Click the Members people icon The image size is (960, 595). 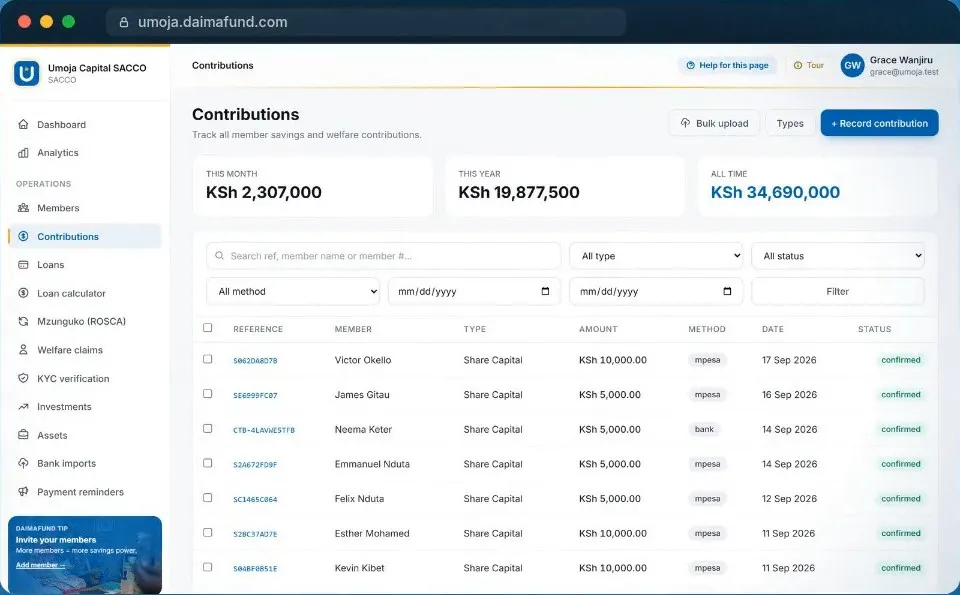[x=23, y=208]
